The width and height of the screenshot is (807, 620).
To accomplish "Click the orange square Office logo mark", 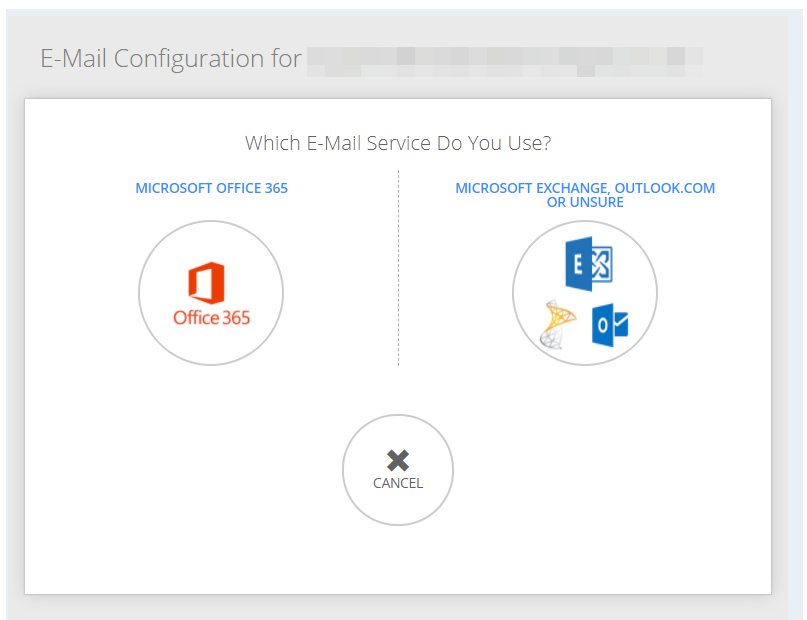I will tap(206, 282).
